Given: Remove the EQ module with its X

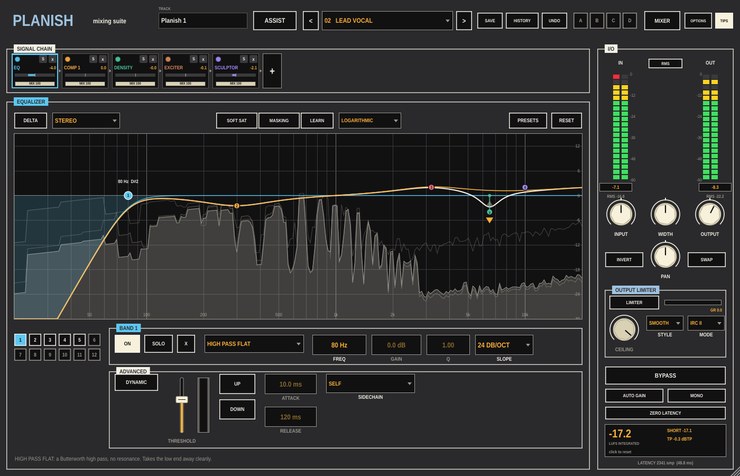Looking at the screenshot, I should point(52,59).
